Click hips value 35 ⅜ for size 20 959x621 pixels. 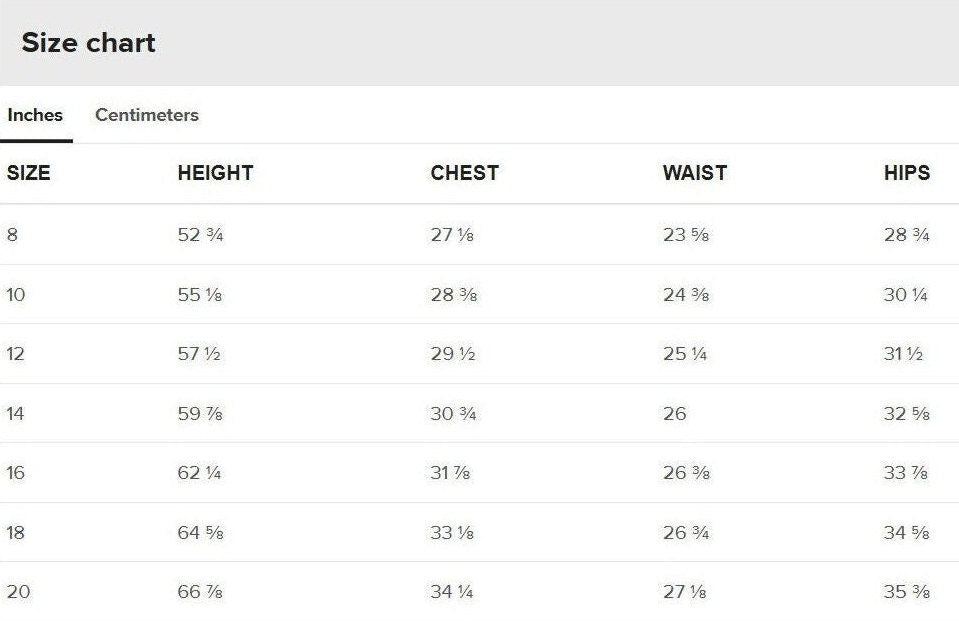click(x=906, y=592)
